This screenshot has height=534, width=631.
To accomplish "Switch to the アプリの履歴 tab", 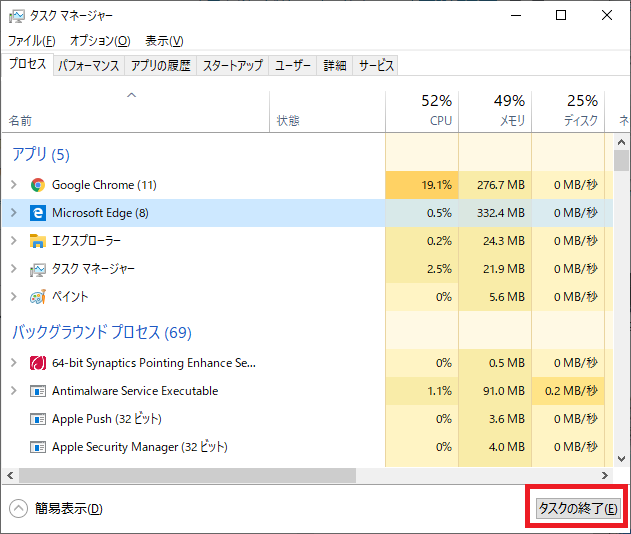I will click(161, 65).
